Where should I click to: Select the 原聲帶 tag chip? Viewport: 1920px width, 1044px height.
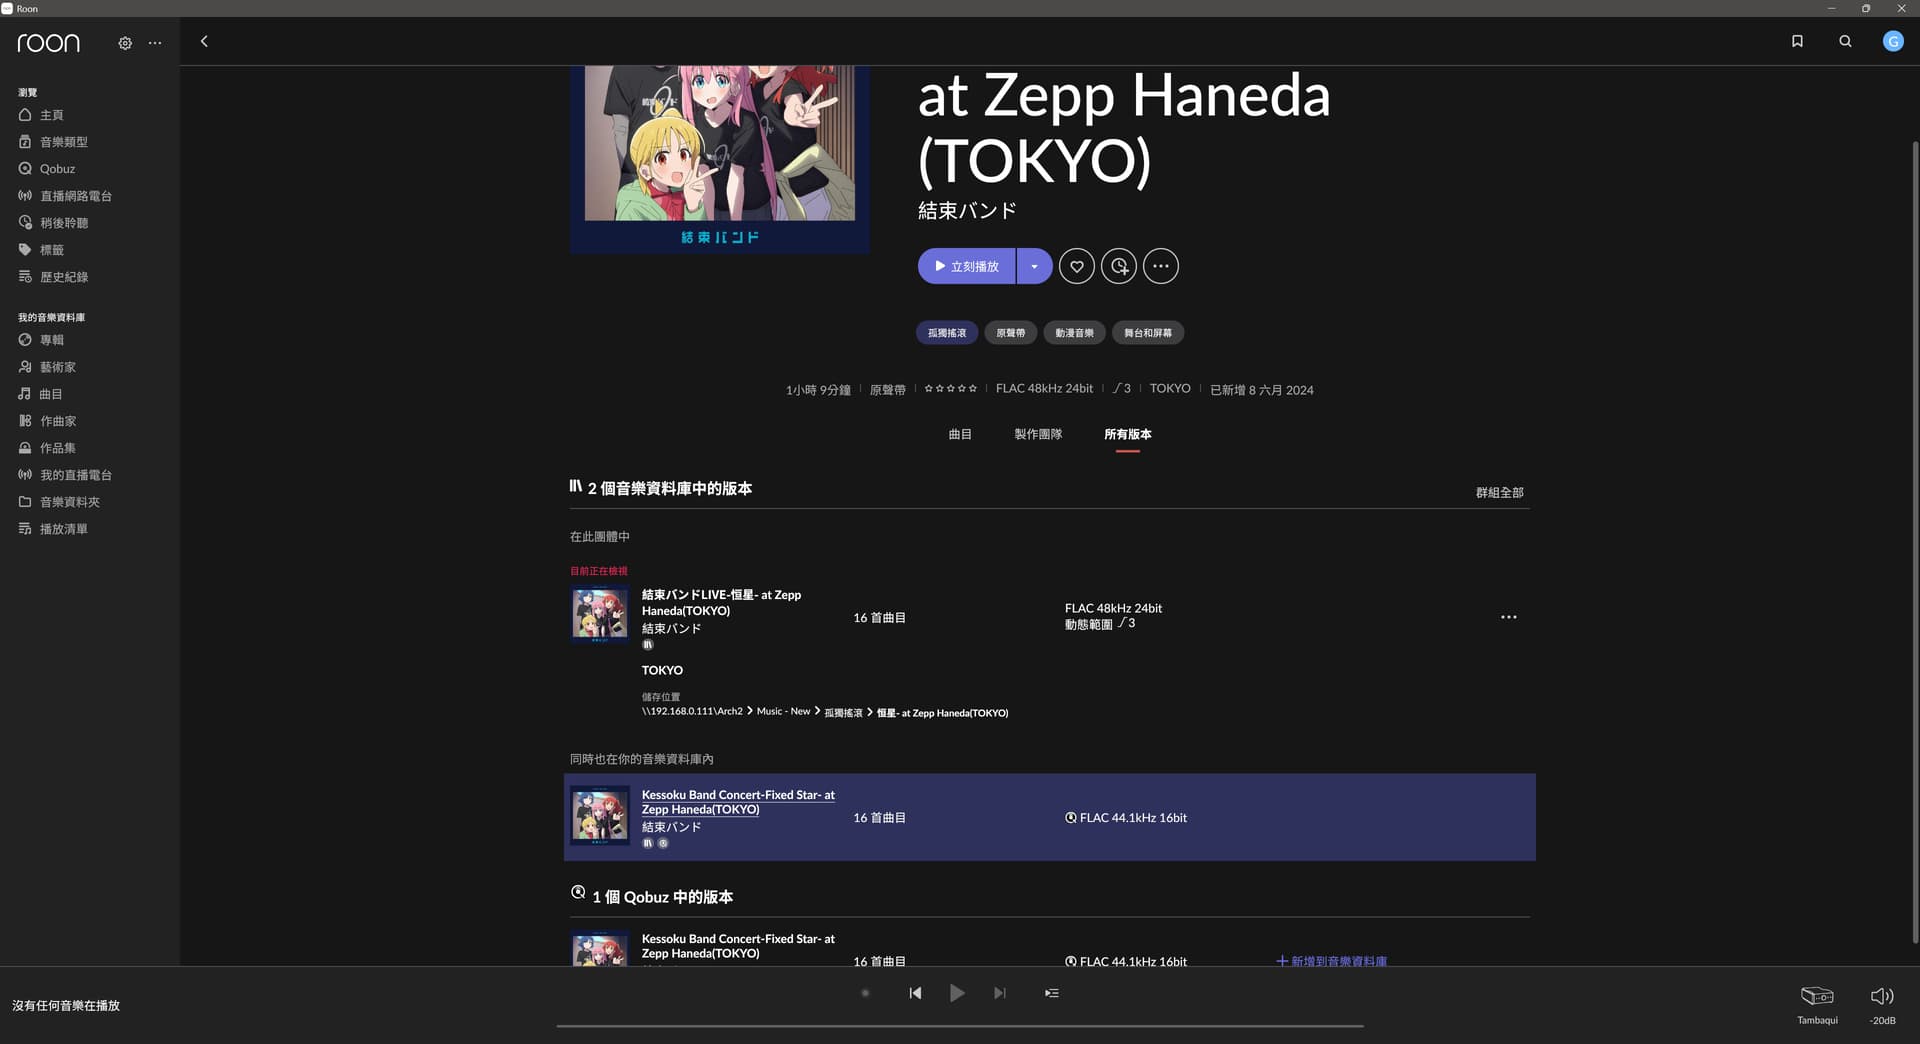[x=1011, y=333]
